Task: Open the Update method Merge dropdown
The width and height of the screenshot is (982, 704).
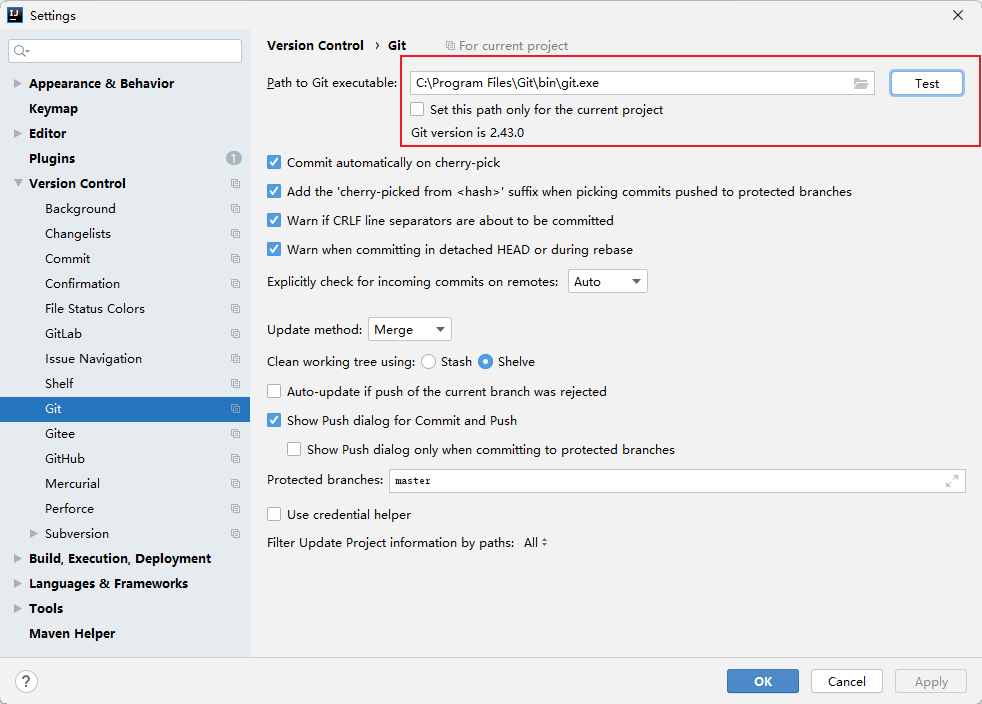Action: pos(410,330)
